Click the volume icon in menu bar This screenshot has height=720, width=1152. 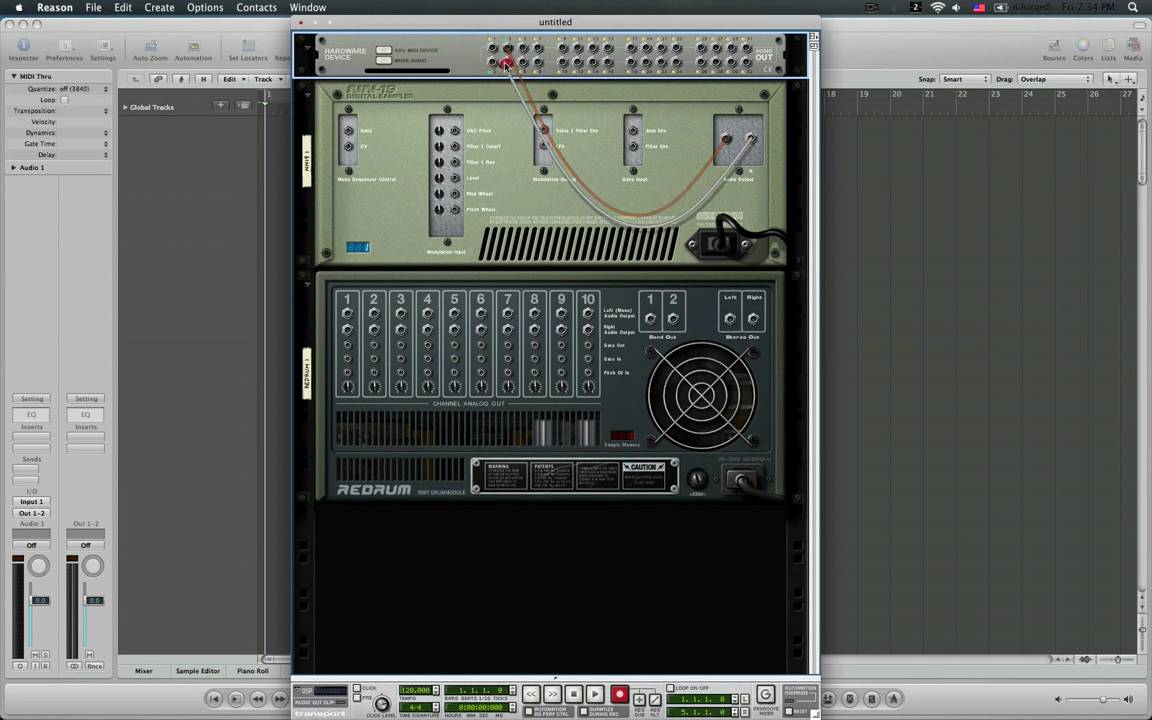point(956,7)
